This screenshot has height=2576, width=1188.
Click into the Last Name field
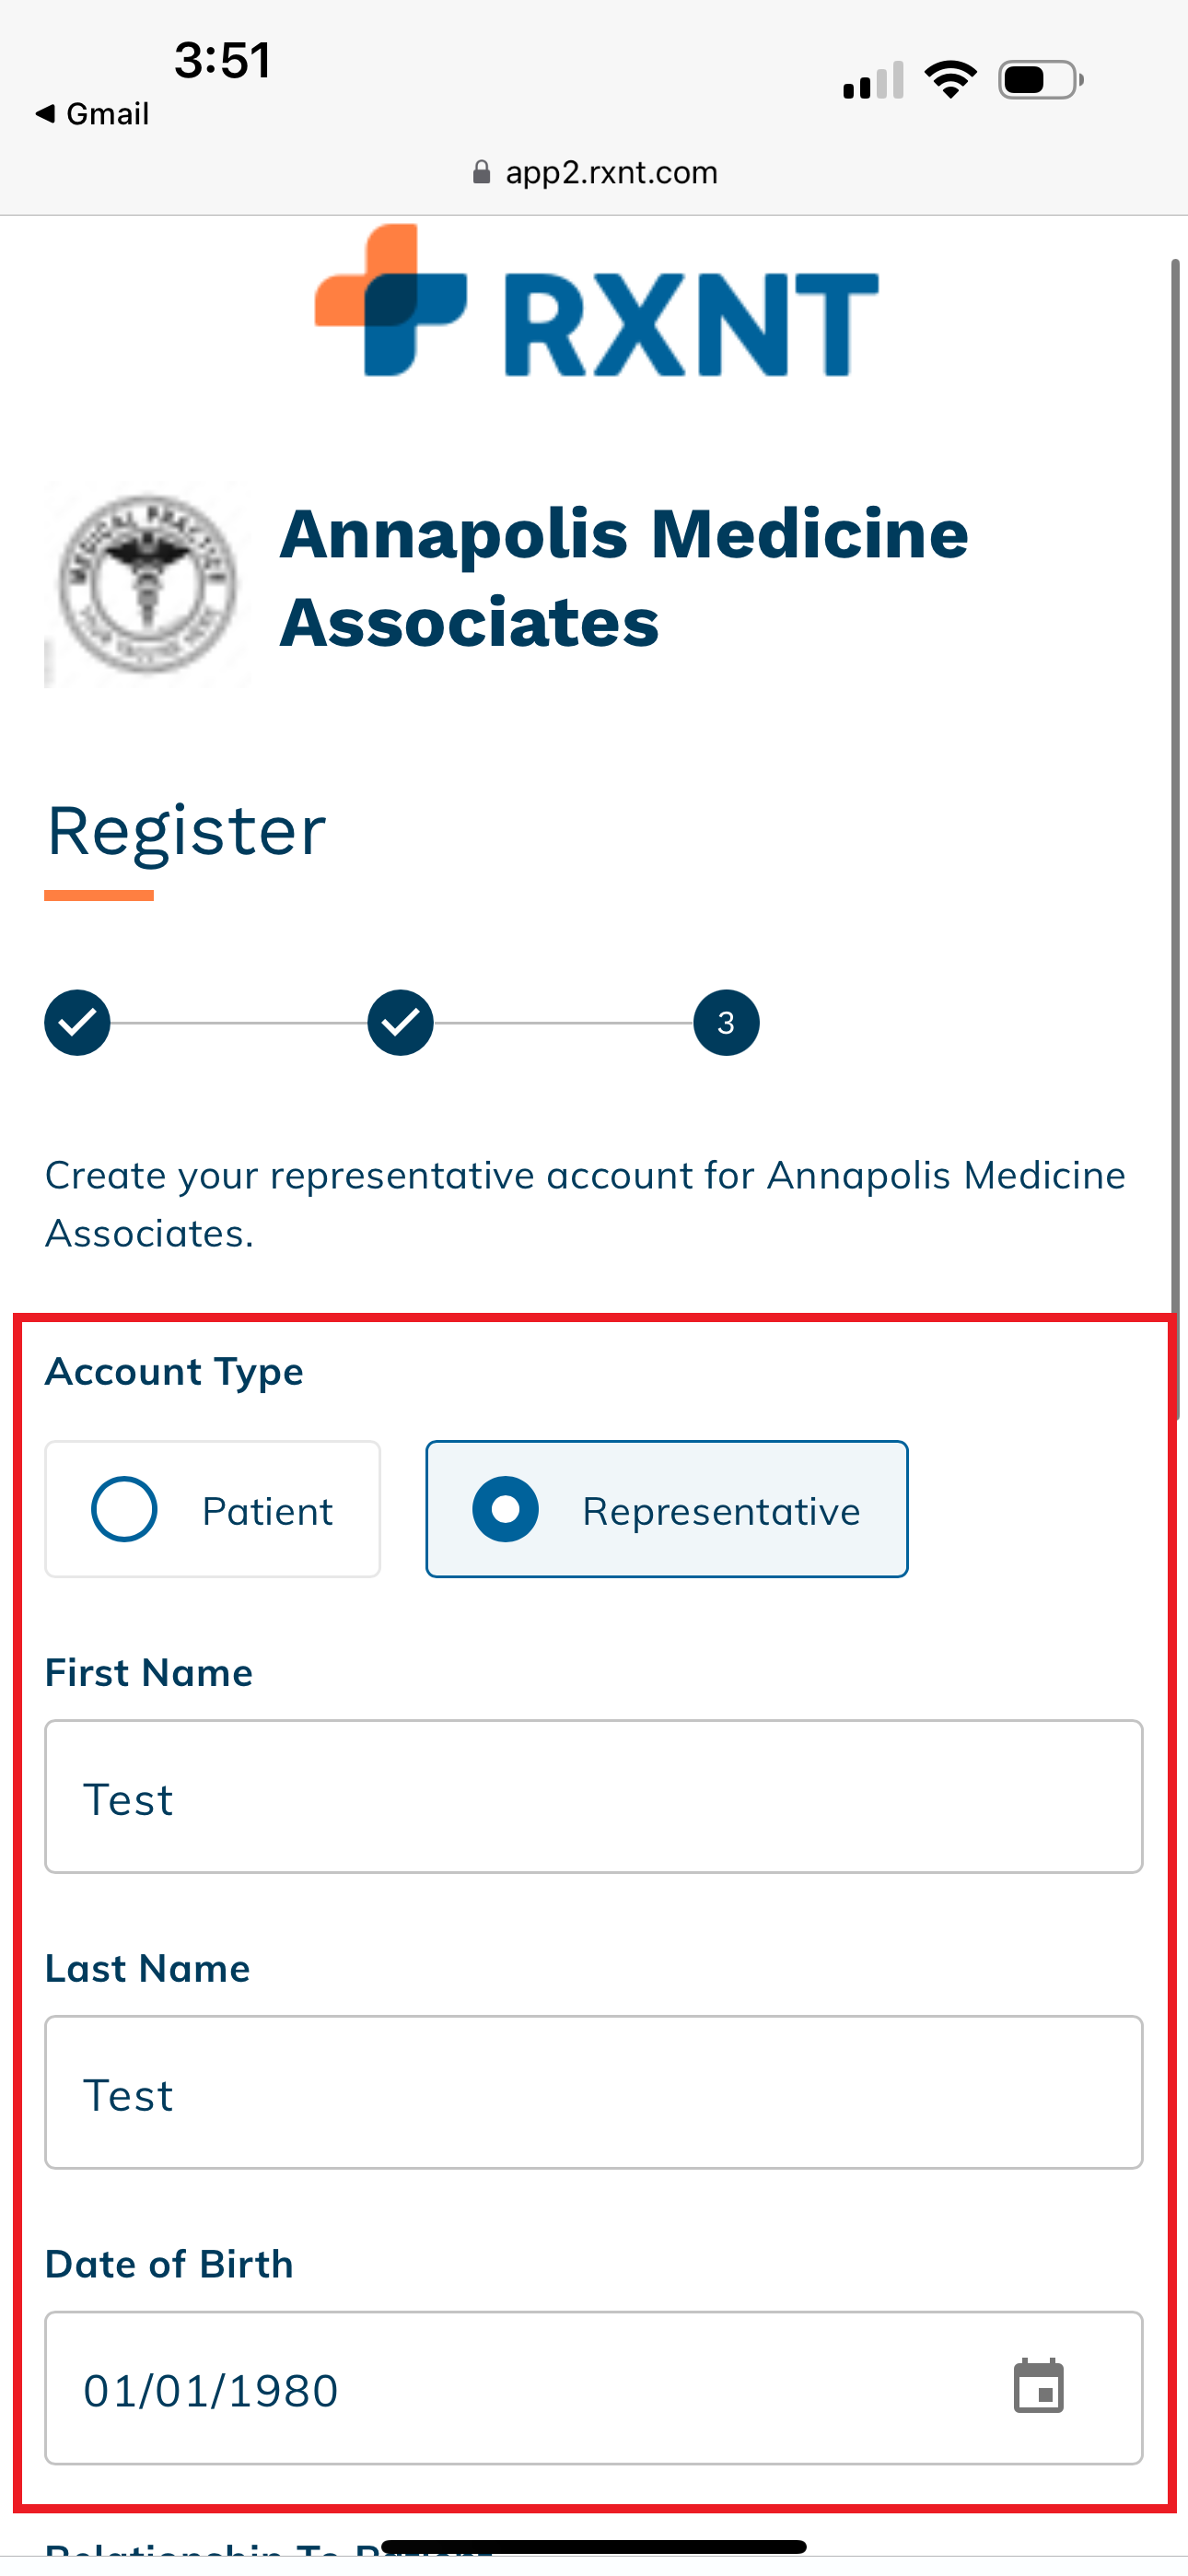594,2092
